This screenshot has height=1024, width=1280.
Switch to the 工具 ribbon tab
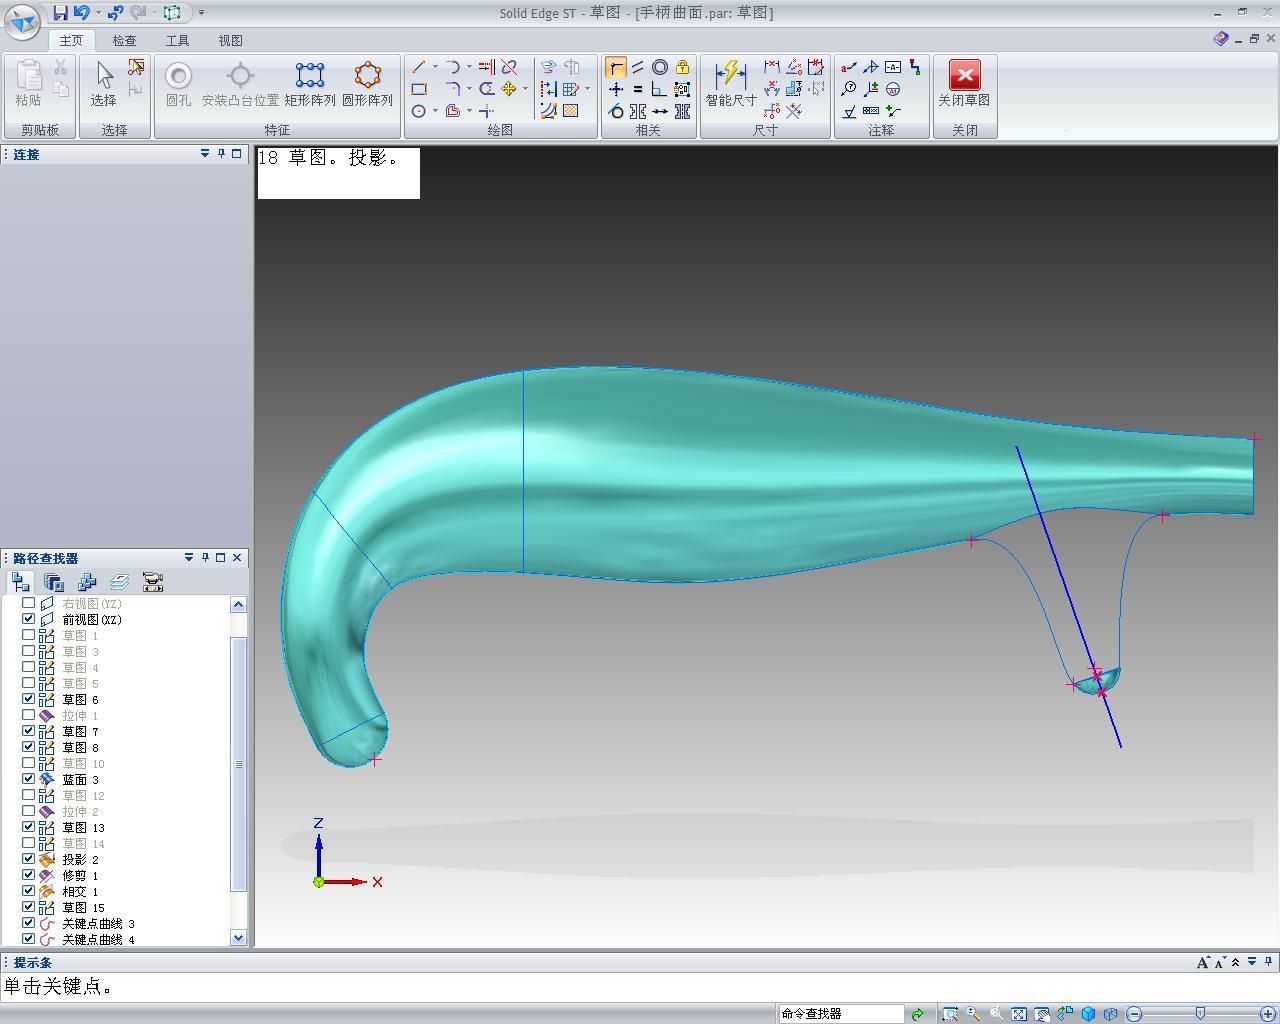[177, 41]
